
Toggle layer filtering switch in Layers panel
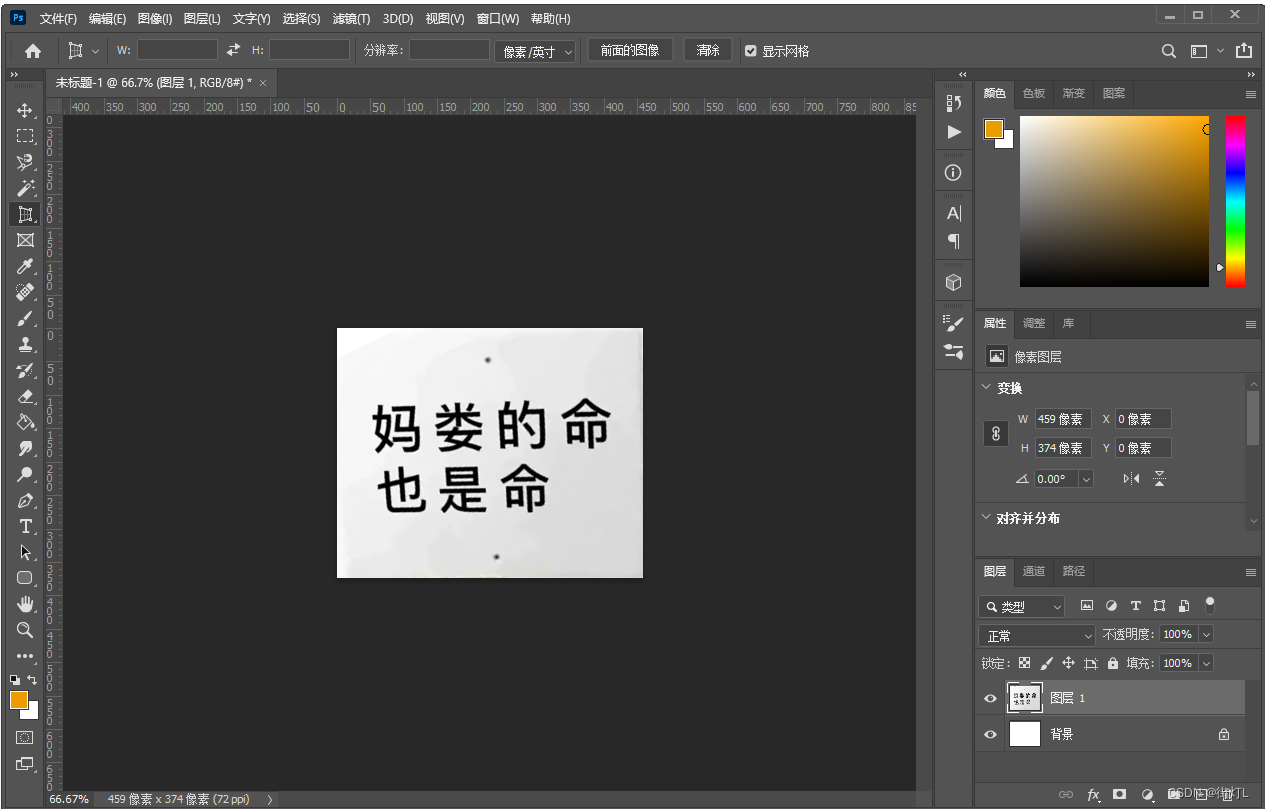(x=1210, y=605)
